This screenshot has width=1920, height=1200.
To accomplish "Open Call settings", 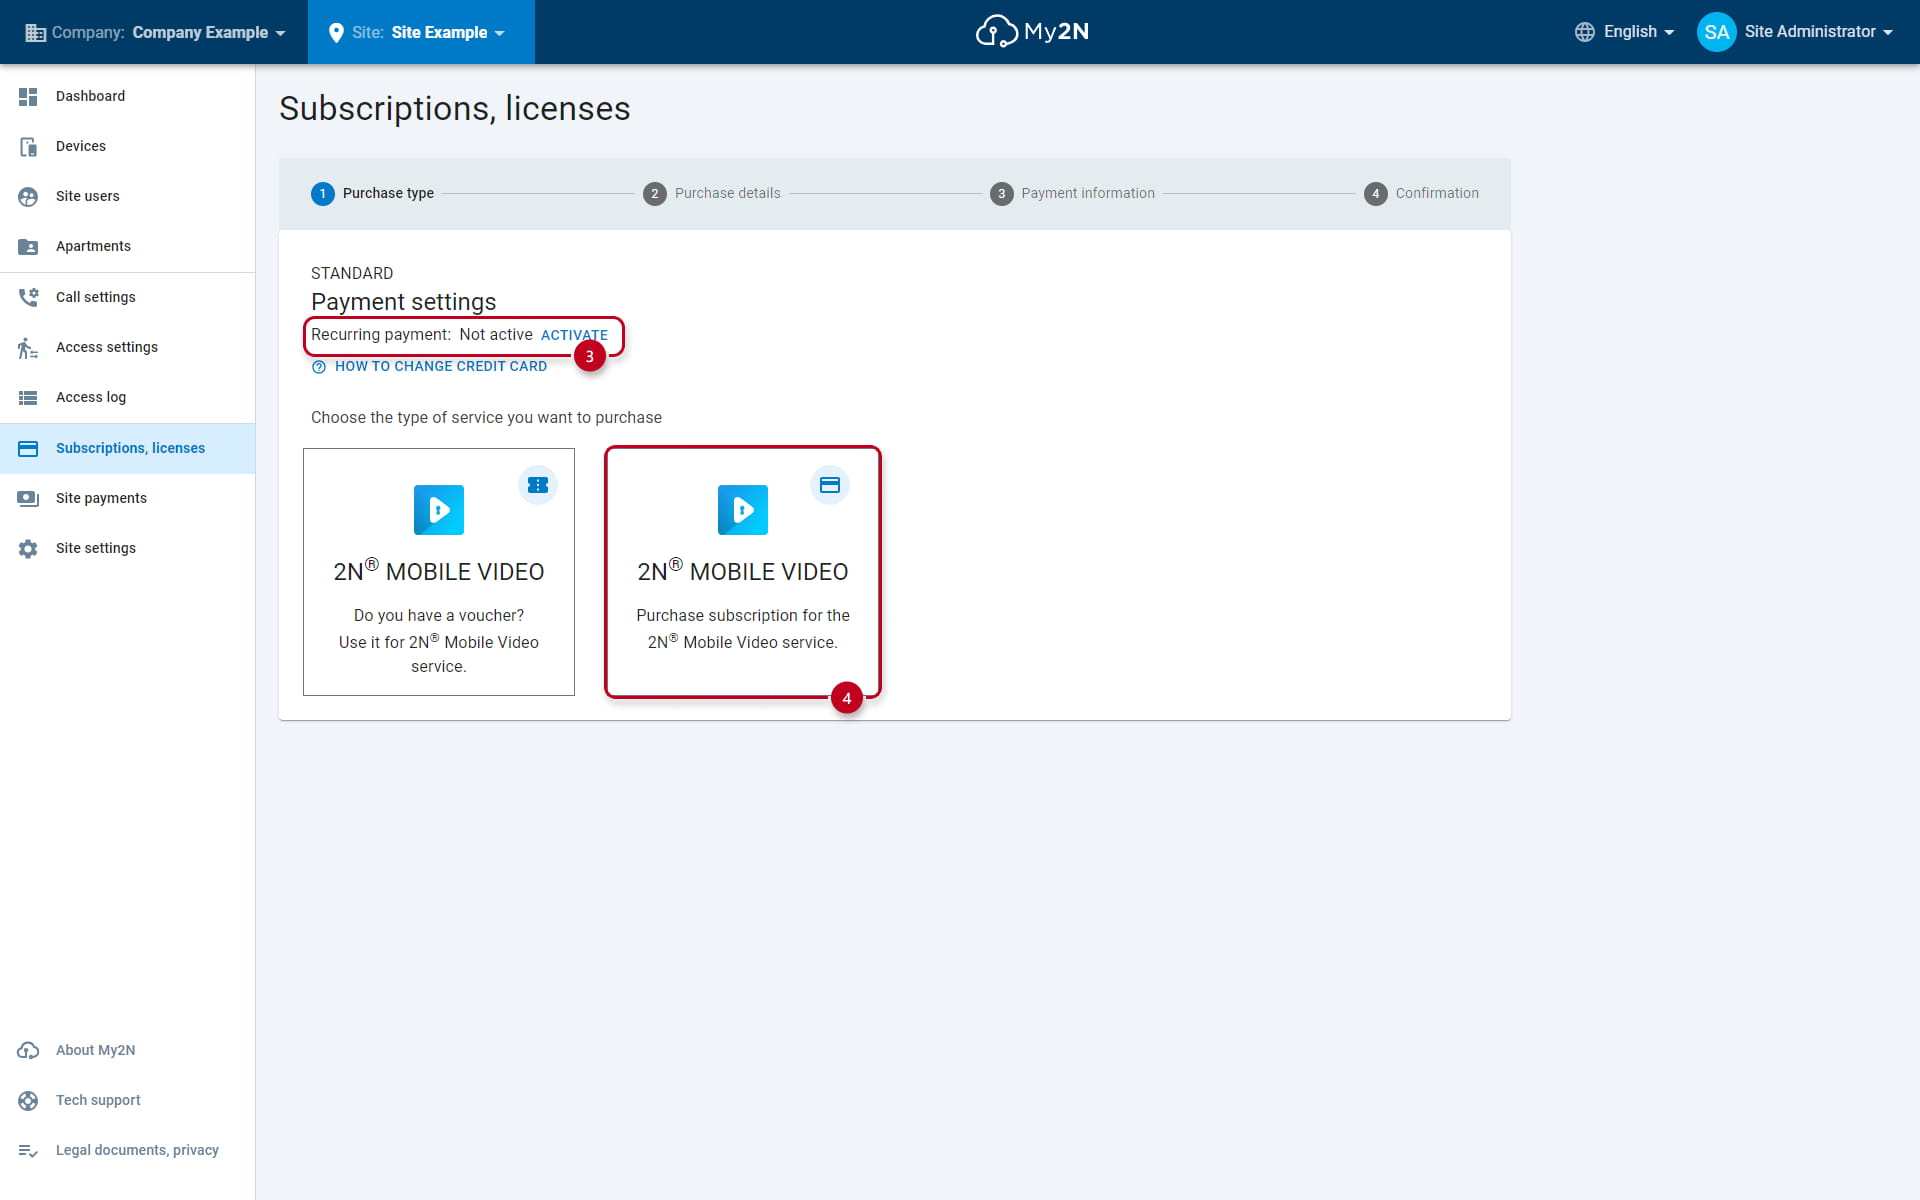I will [x=128, y=297].
